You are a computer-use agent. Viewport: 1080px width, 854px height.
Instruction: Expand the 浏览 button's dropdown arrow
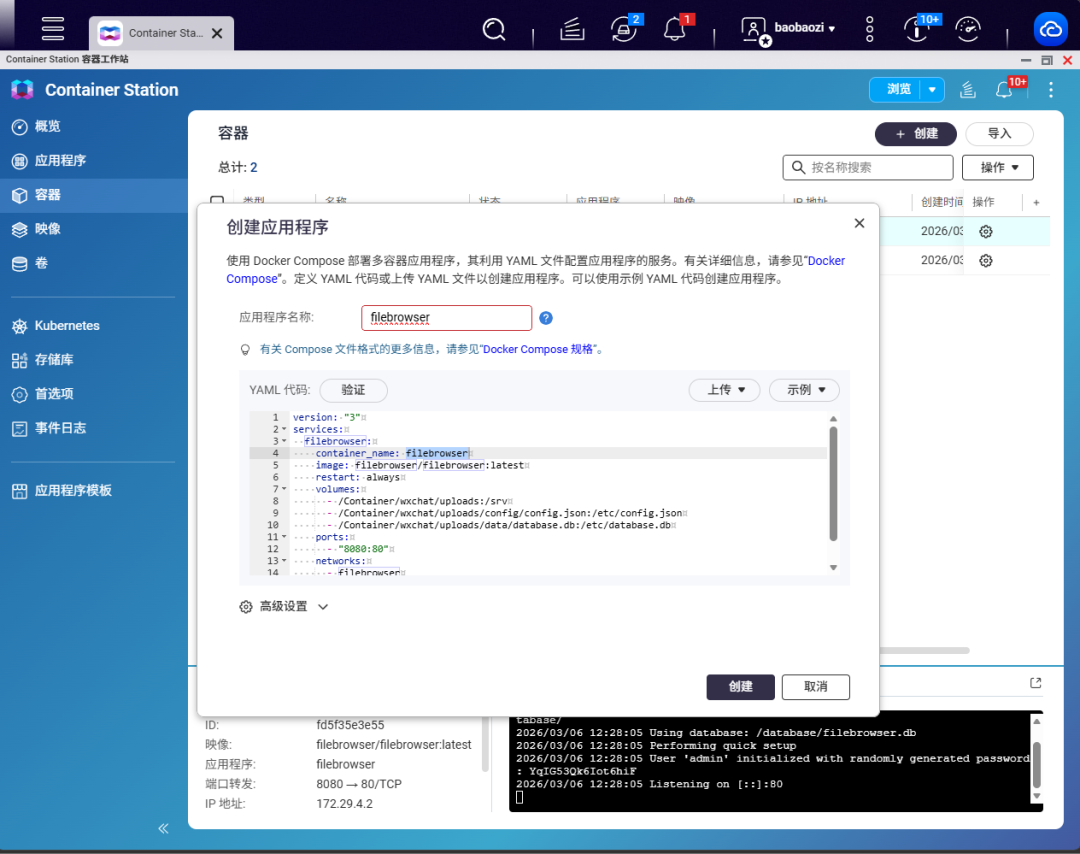pyautogui.click(x=933, y=89)
